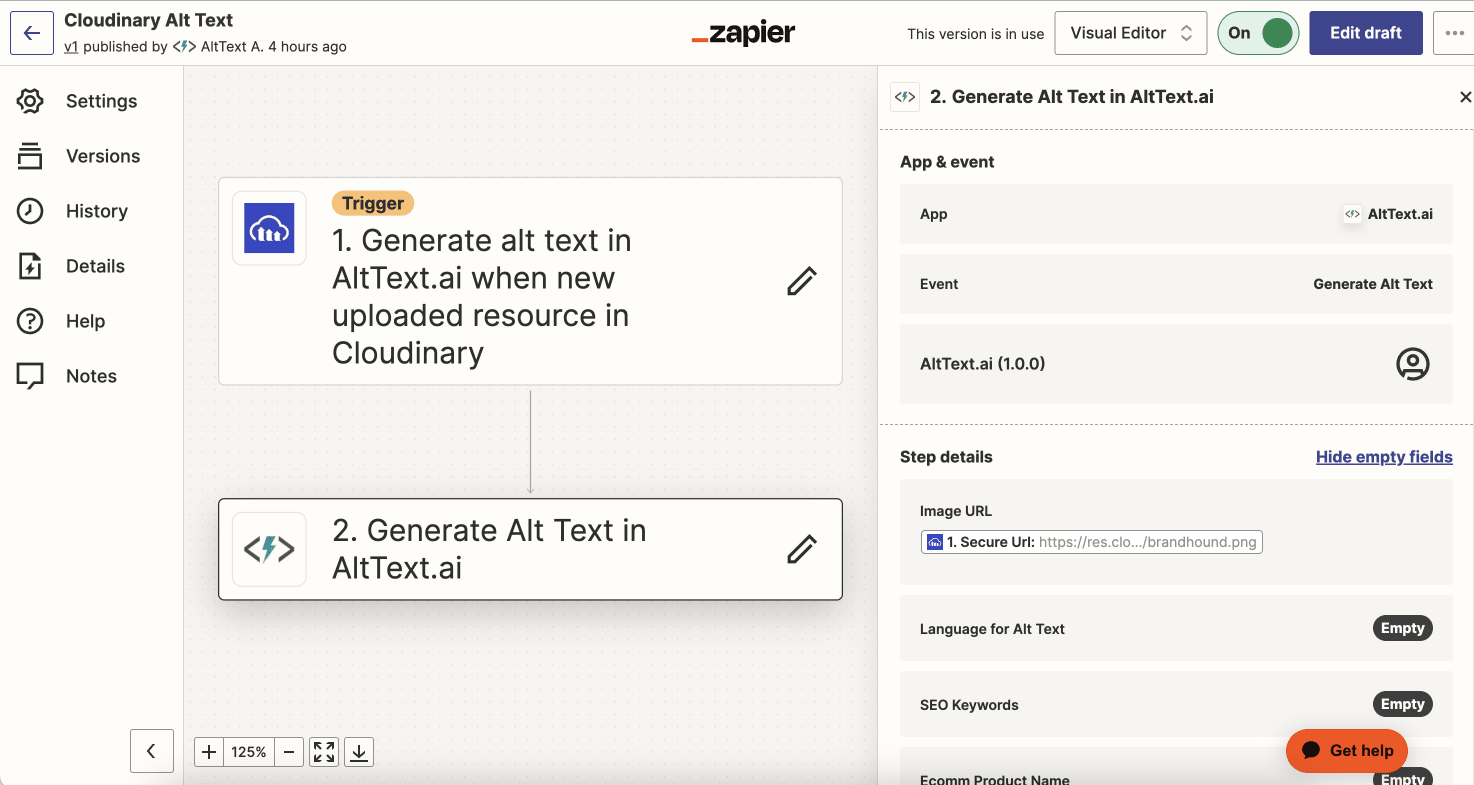Click the AltText.ai (1.0.0) account row
This screenshot has width=1474, height=785.
tap(1176, 364)
